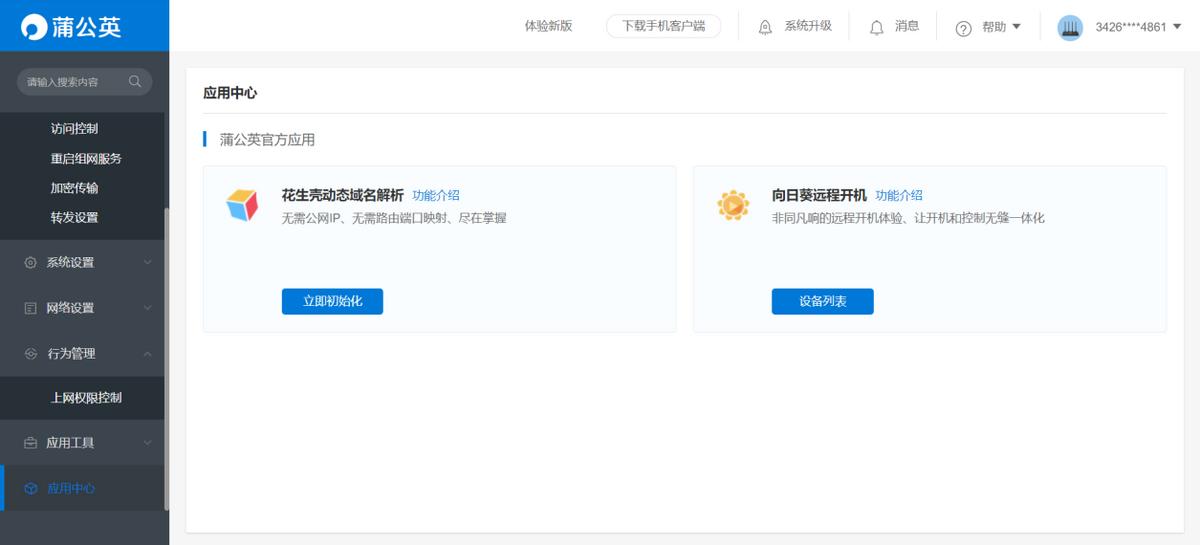The height and width of the screenshot is (545, 1200).
Task: Click the 花生壳 colorful cube app icon
Action: pyautogui.click(x=242, y=204)
